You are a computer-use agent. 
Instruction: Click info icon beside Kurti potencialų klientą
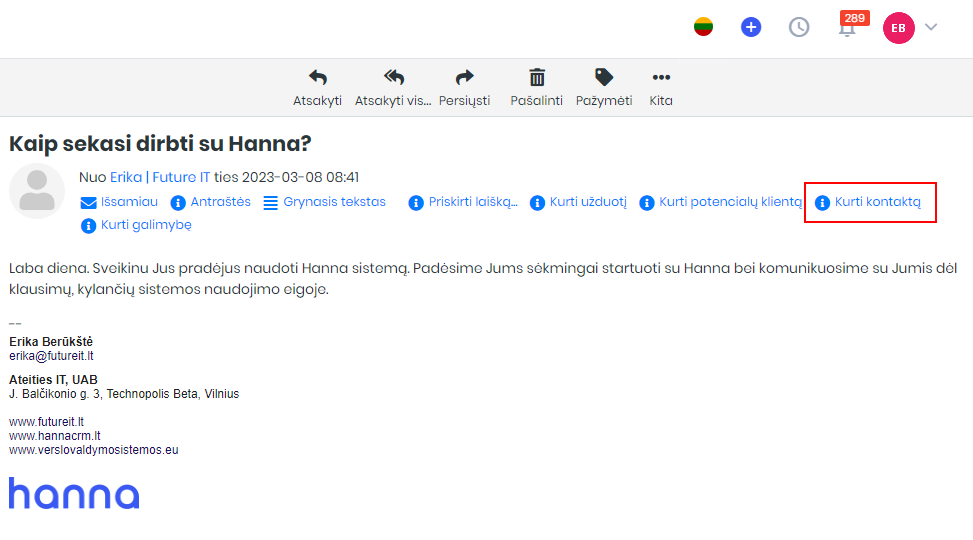pos(647,203)
